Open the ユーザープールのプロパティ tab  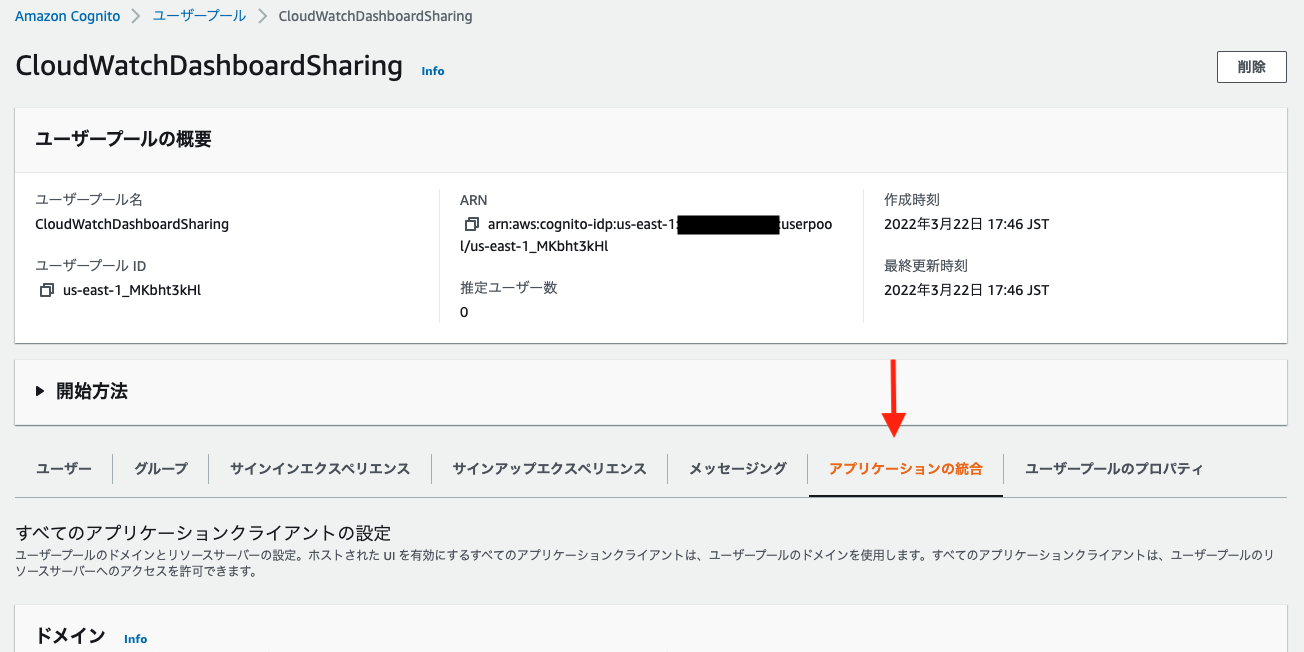click(x=1114, y=468)
